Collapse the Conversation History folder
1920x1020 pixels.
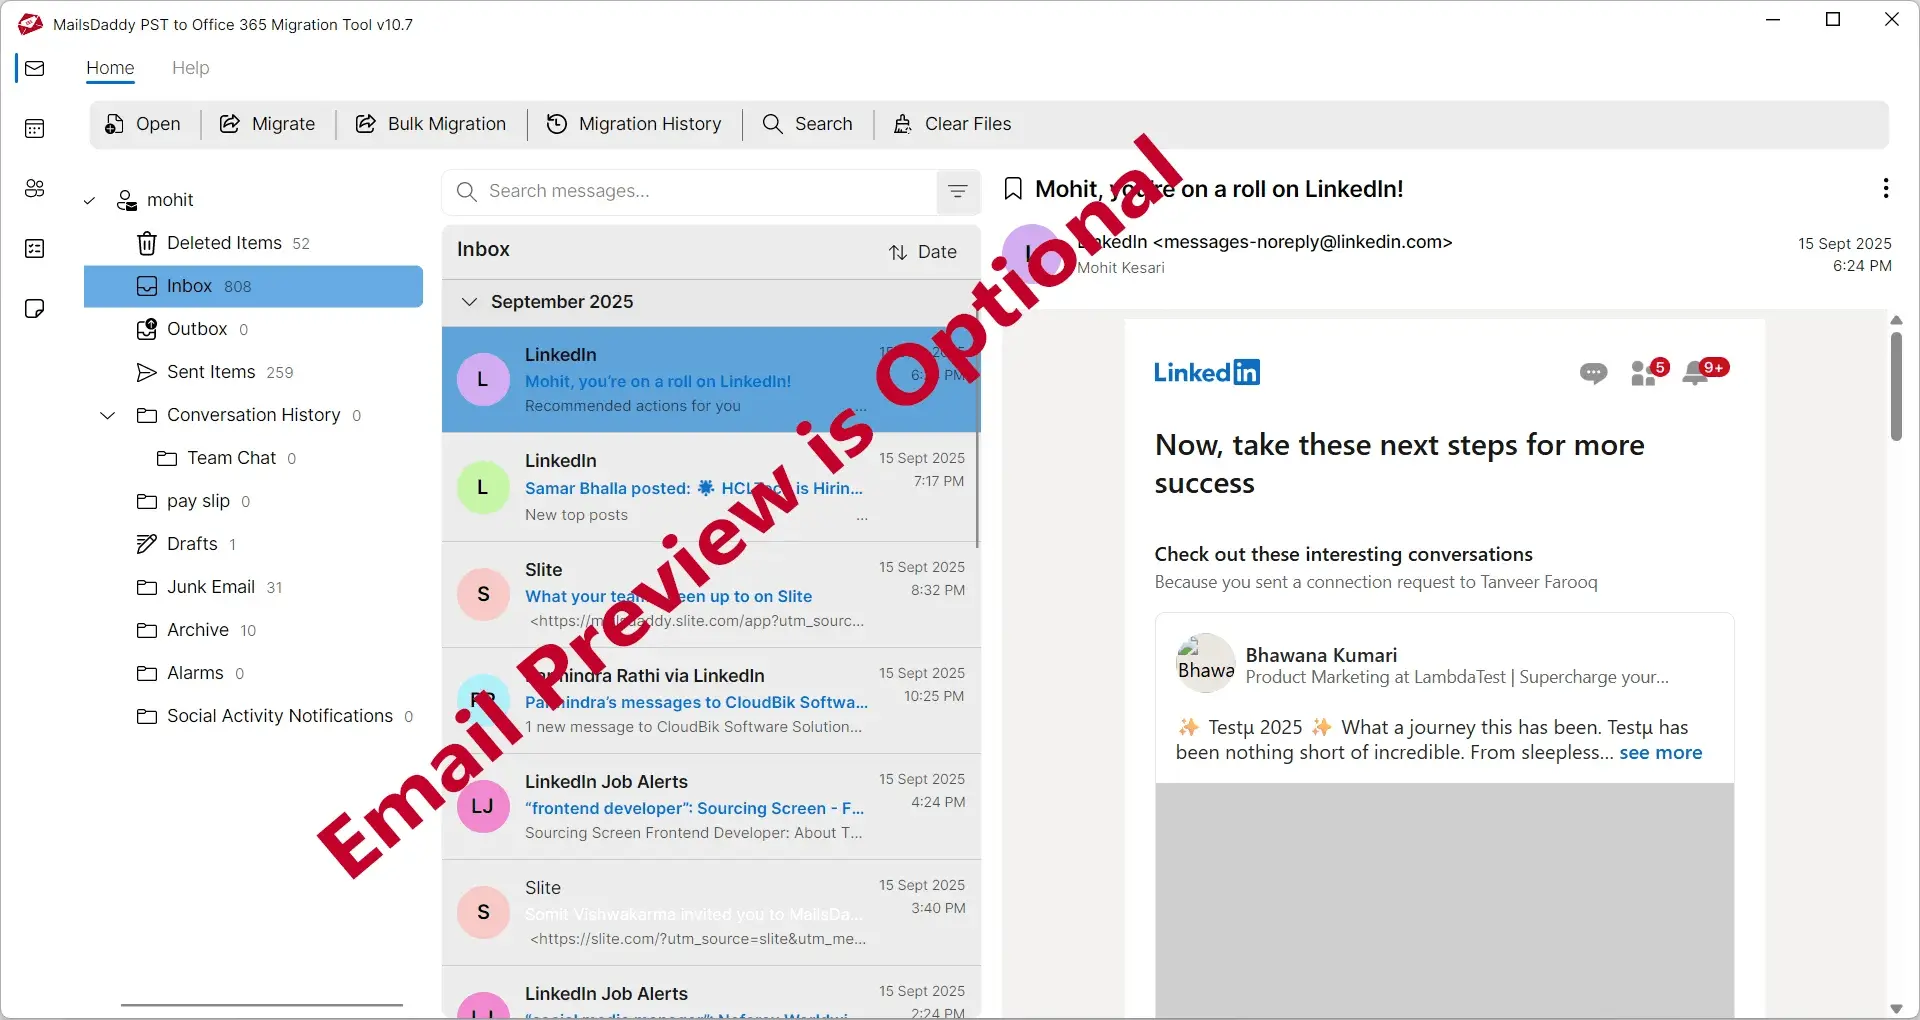pos(108,415)
